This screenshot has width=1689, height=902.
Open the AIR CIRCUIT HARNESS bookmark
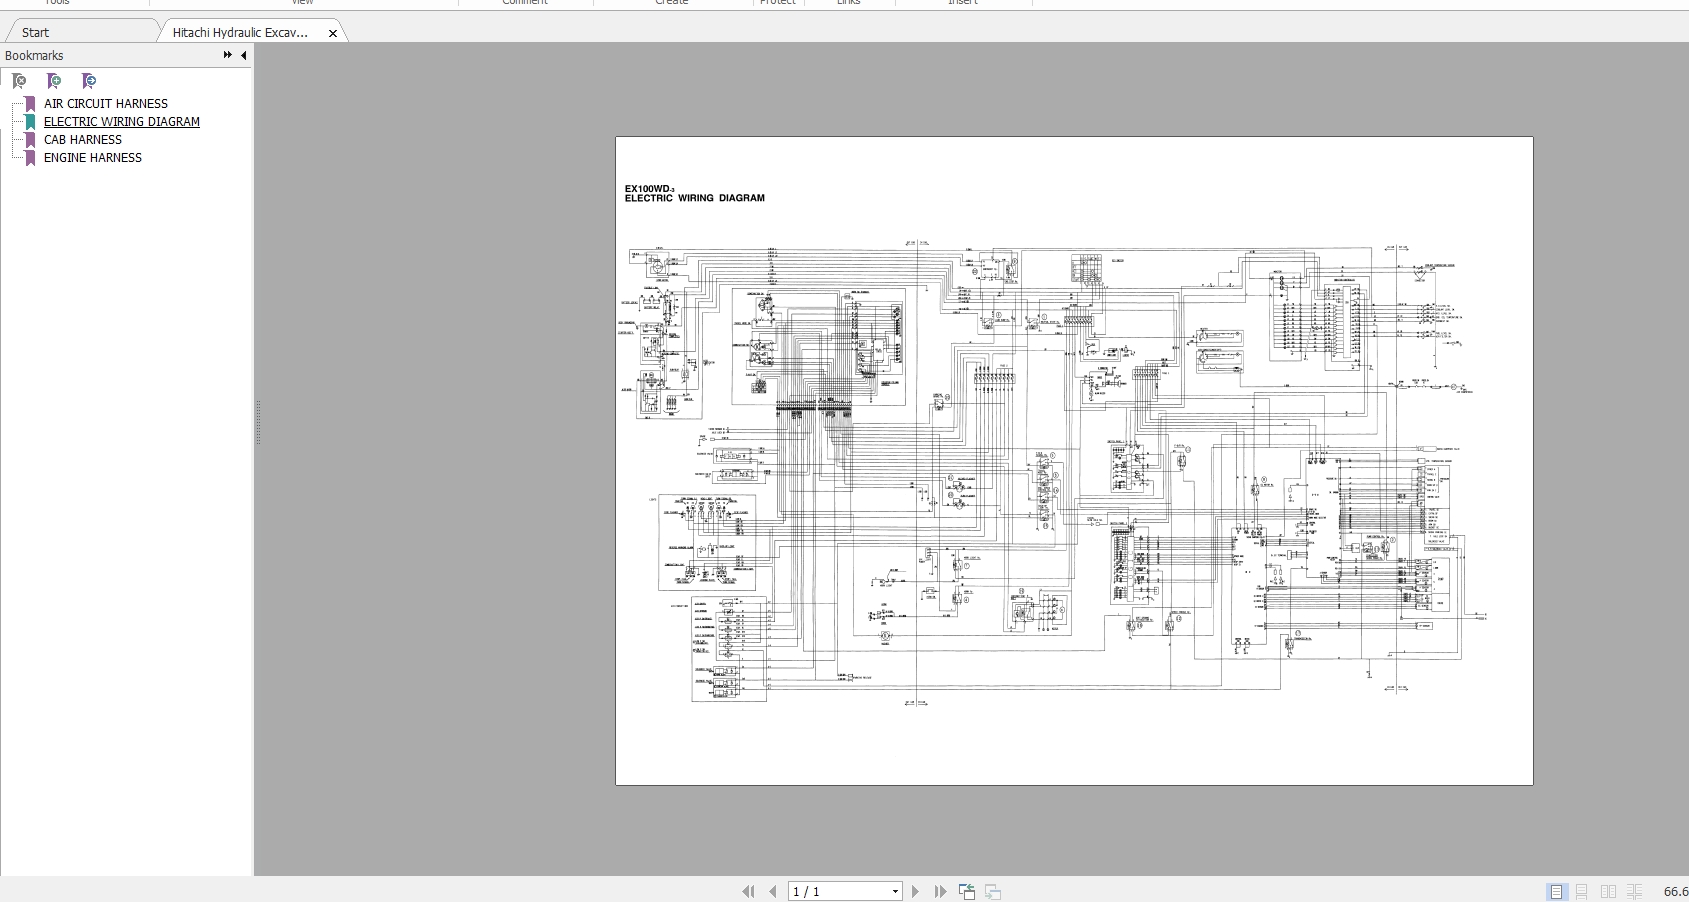(x=106, y=104)
